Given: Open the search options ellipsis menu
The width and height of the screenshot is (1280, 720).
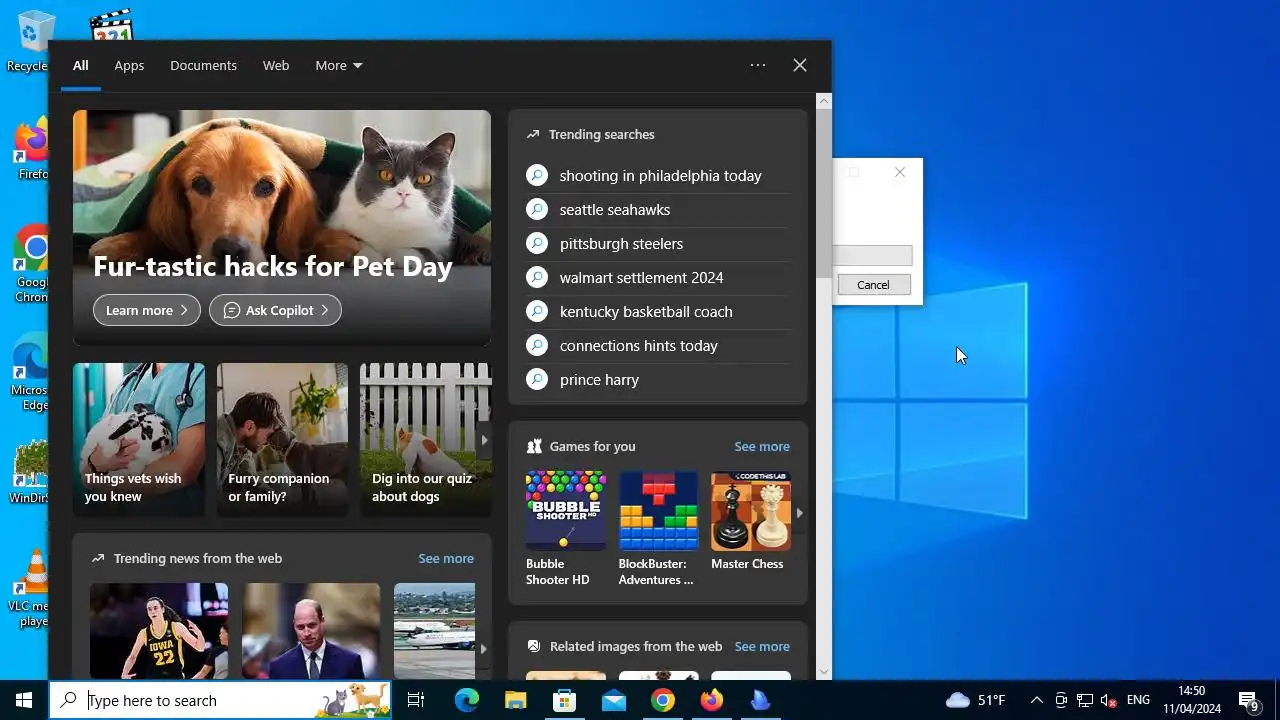Looking at the screenshot, I should click(x=758, y=65).
